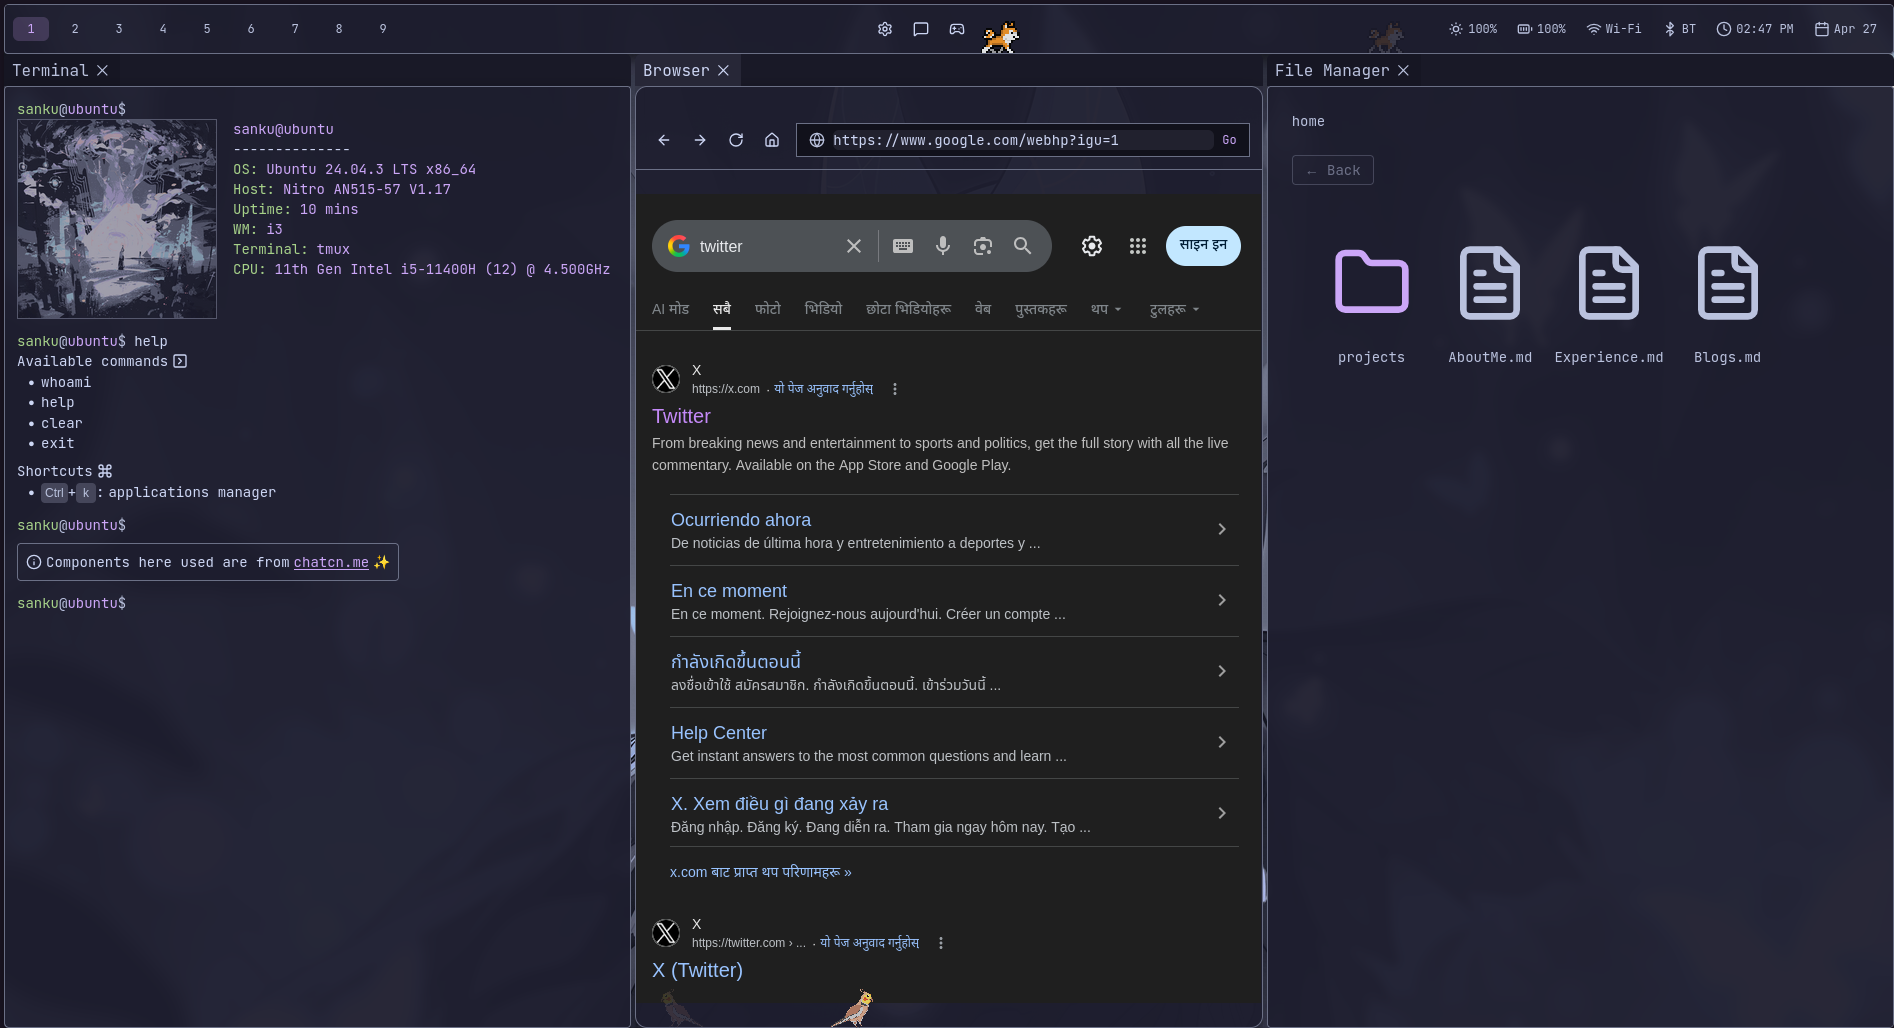Open the पुस्तकहरू search tab

[x=1041, y=310]
